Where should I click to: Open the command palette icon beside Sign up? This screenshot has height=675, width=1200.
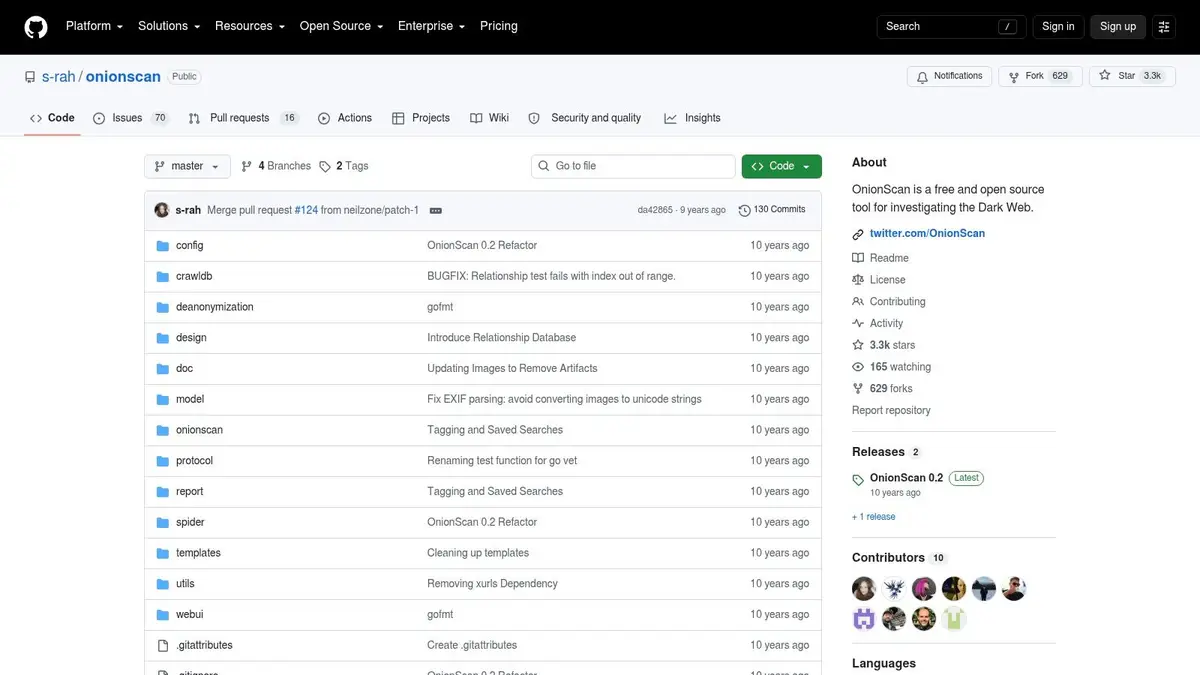pyautogui.click(x=1163, y=27)
